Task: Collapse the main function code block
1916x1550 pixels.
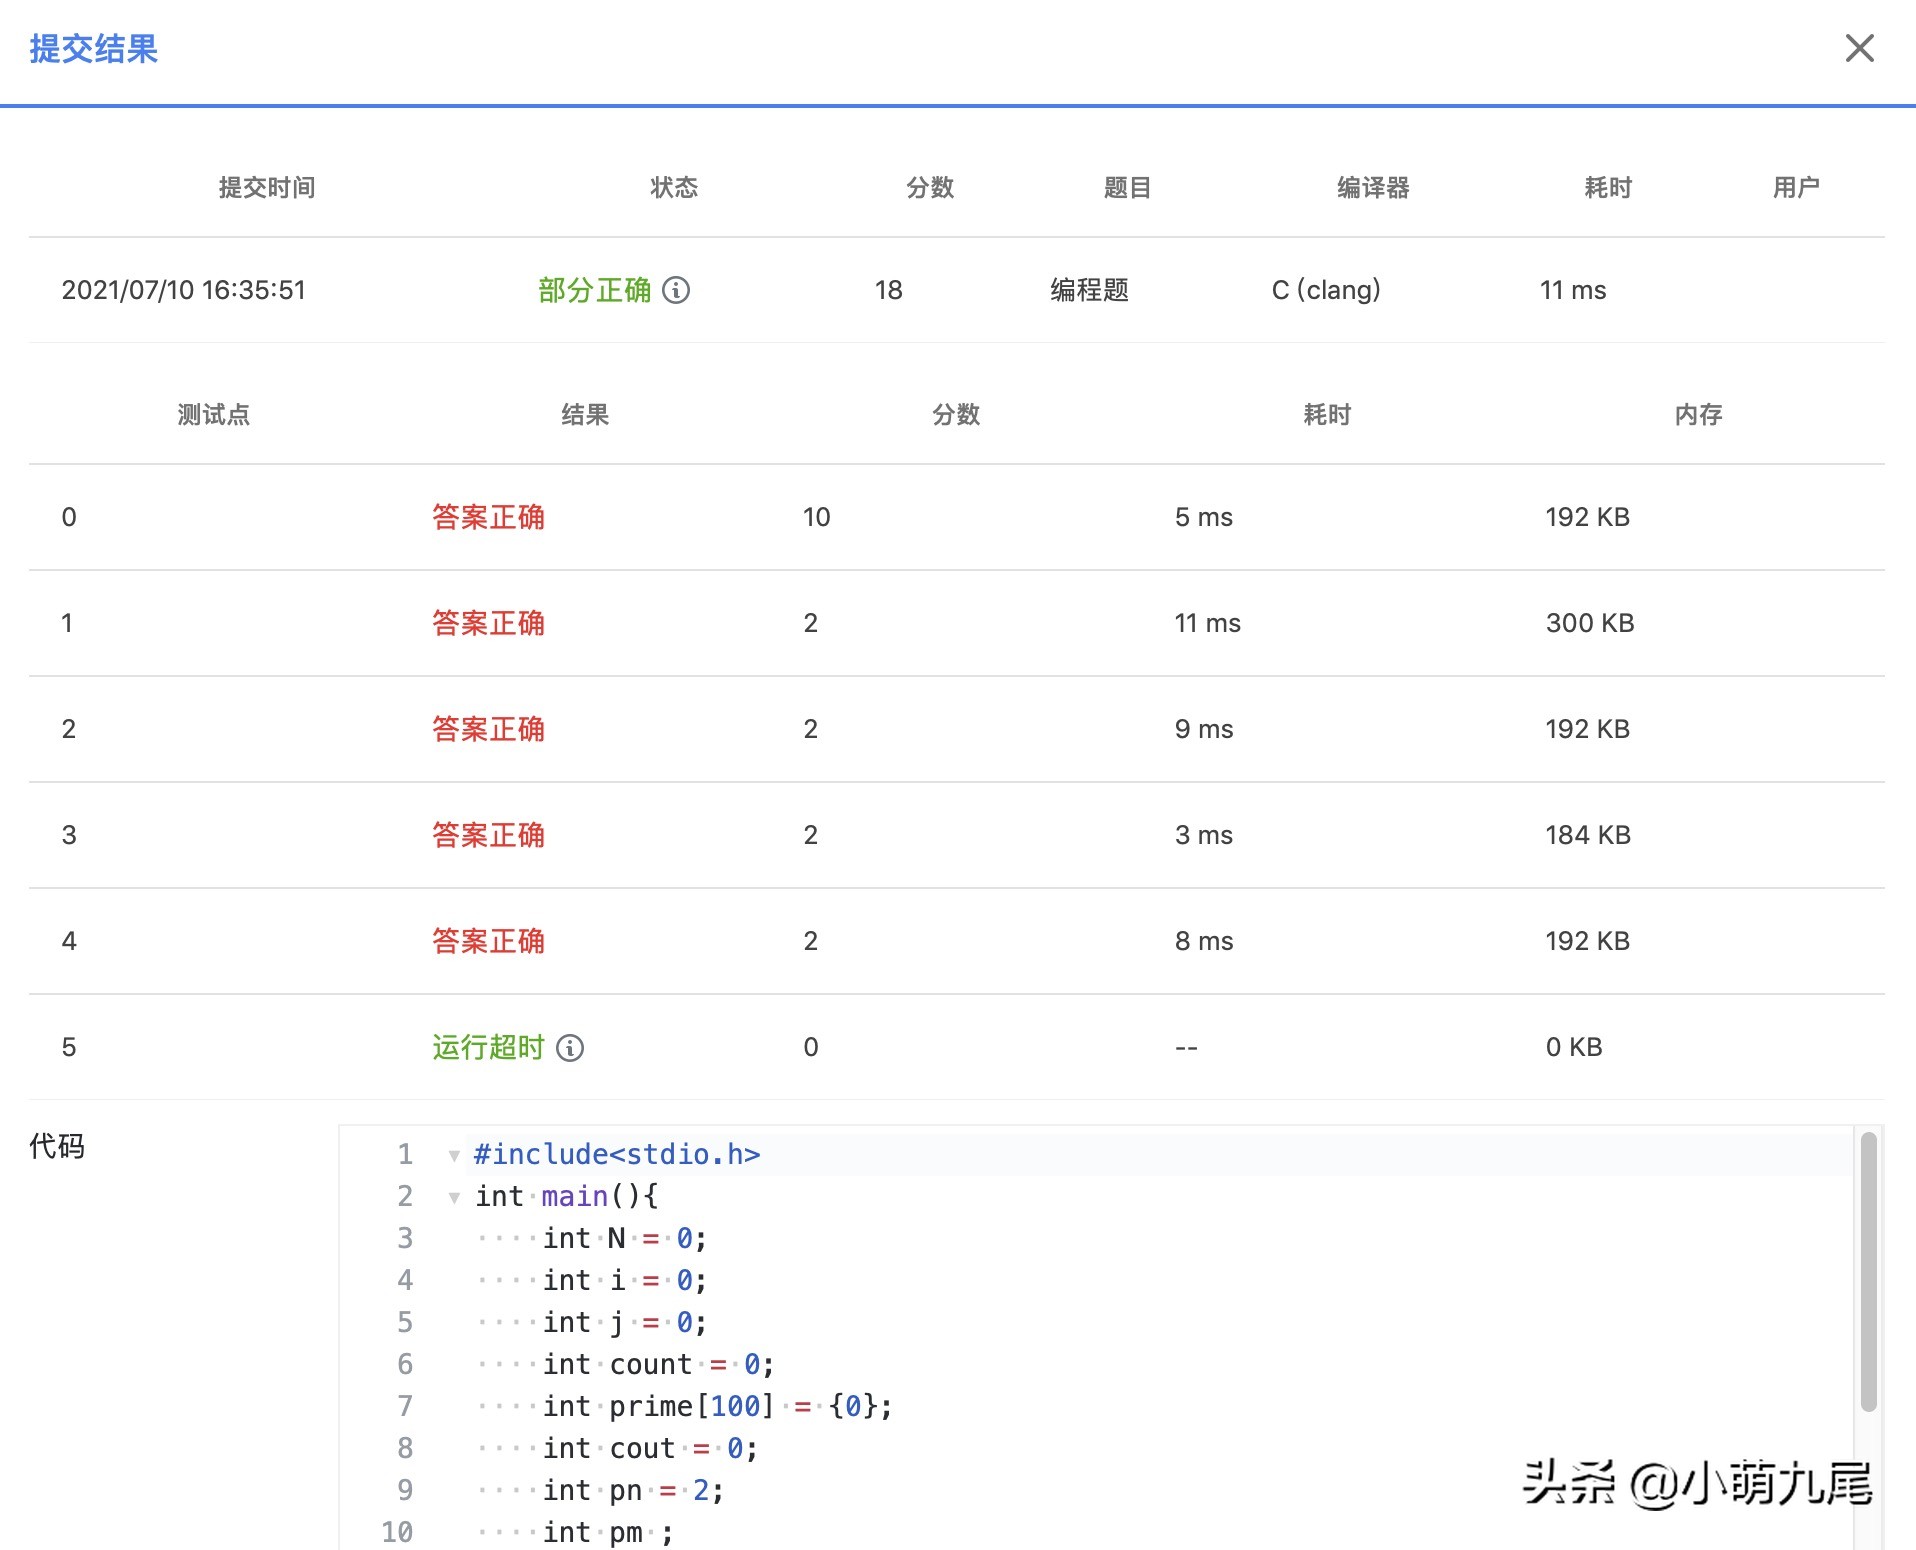Action: pos(453,1196)
